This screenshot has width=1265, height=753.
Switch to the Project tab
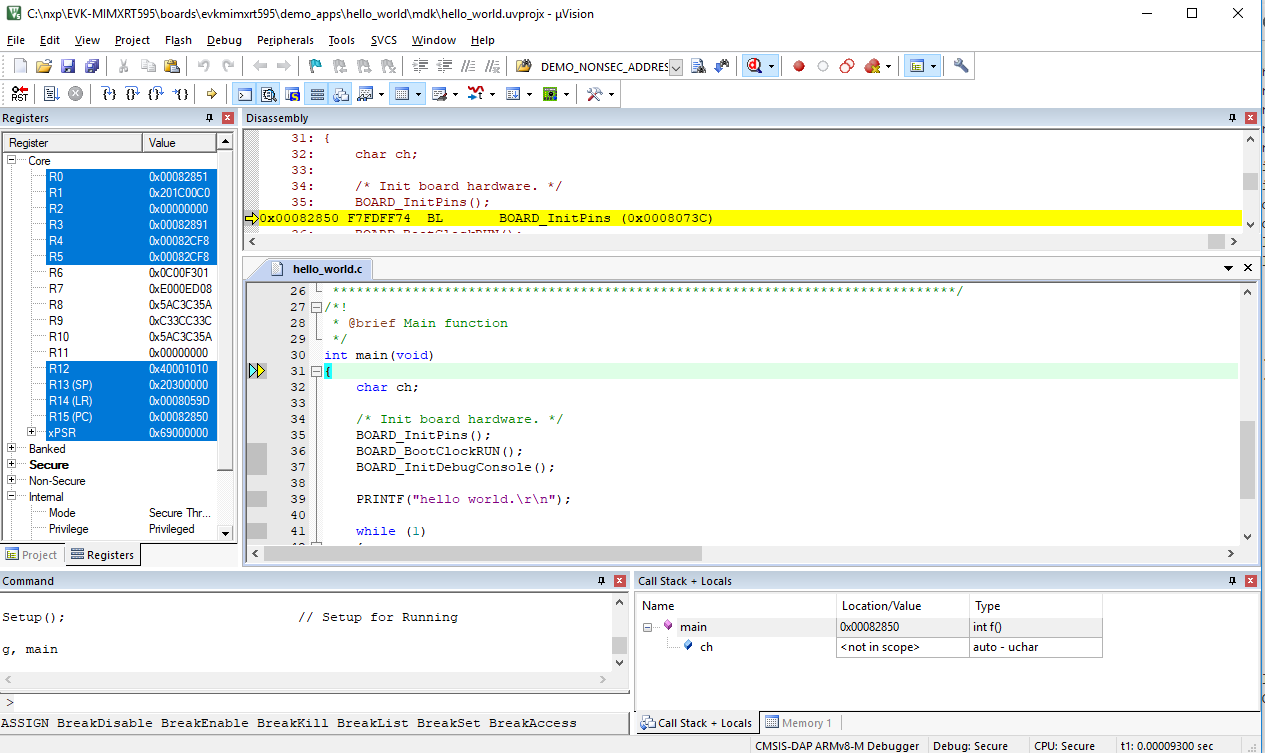tap(32, 555)
